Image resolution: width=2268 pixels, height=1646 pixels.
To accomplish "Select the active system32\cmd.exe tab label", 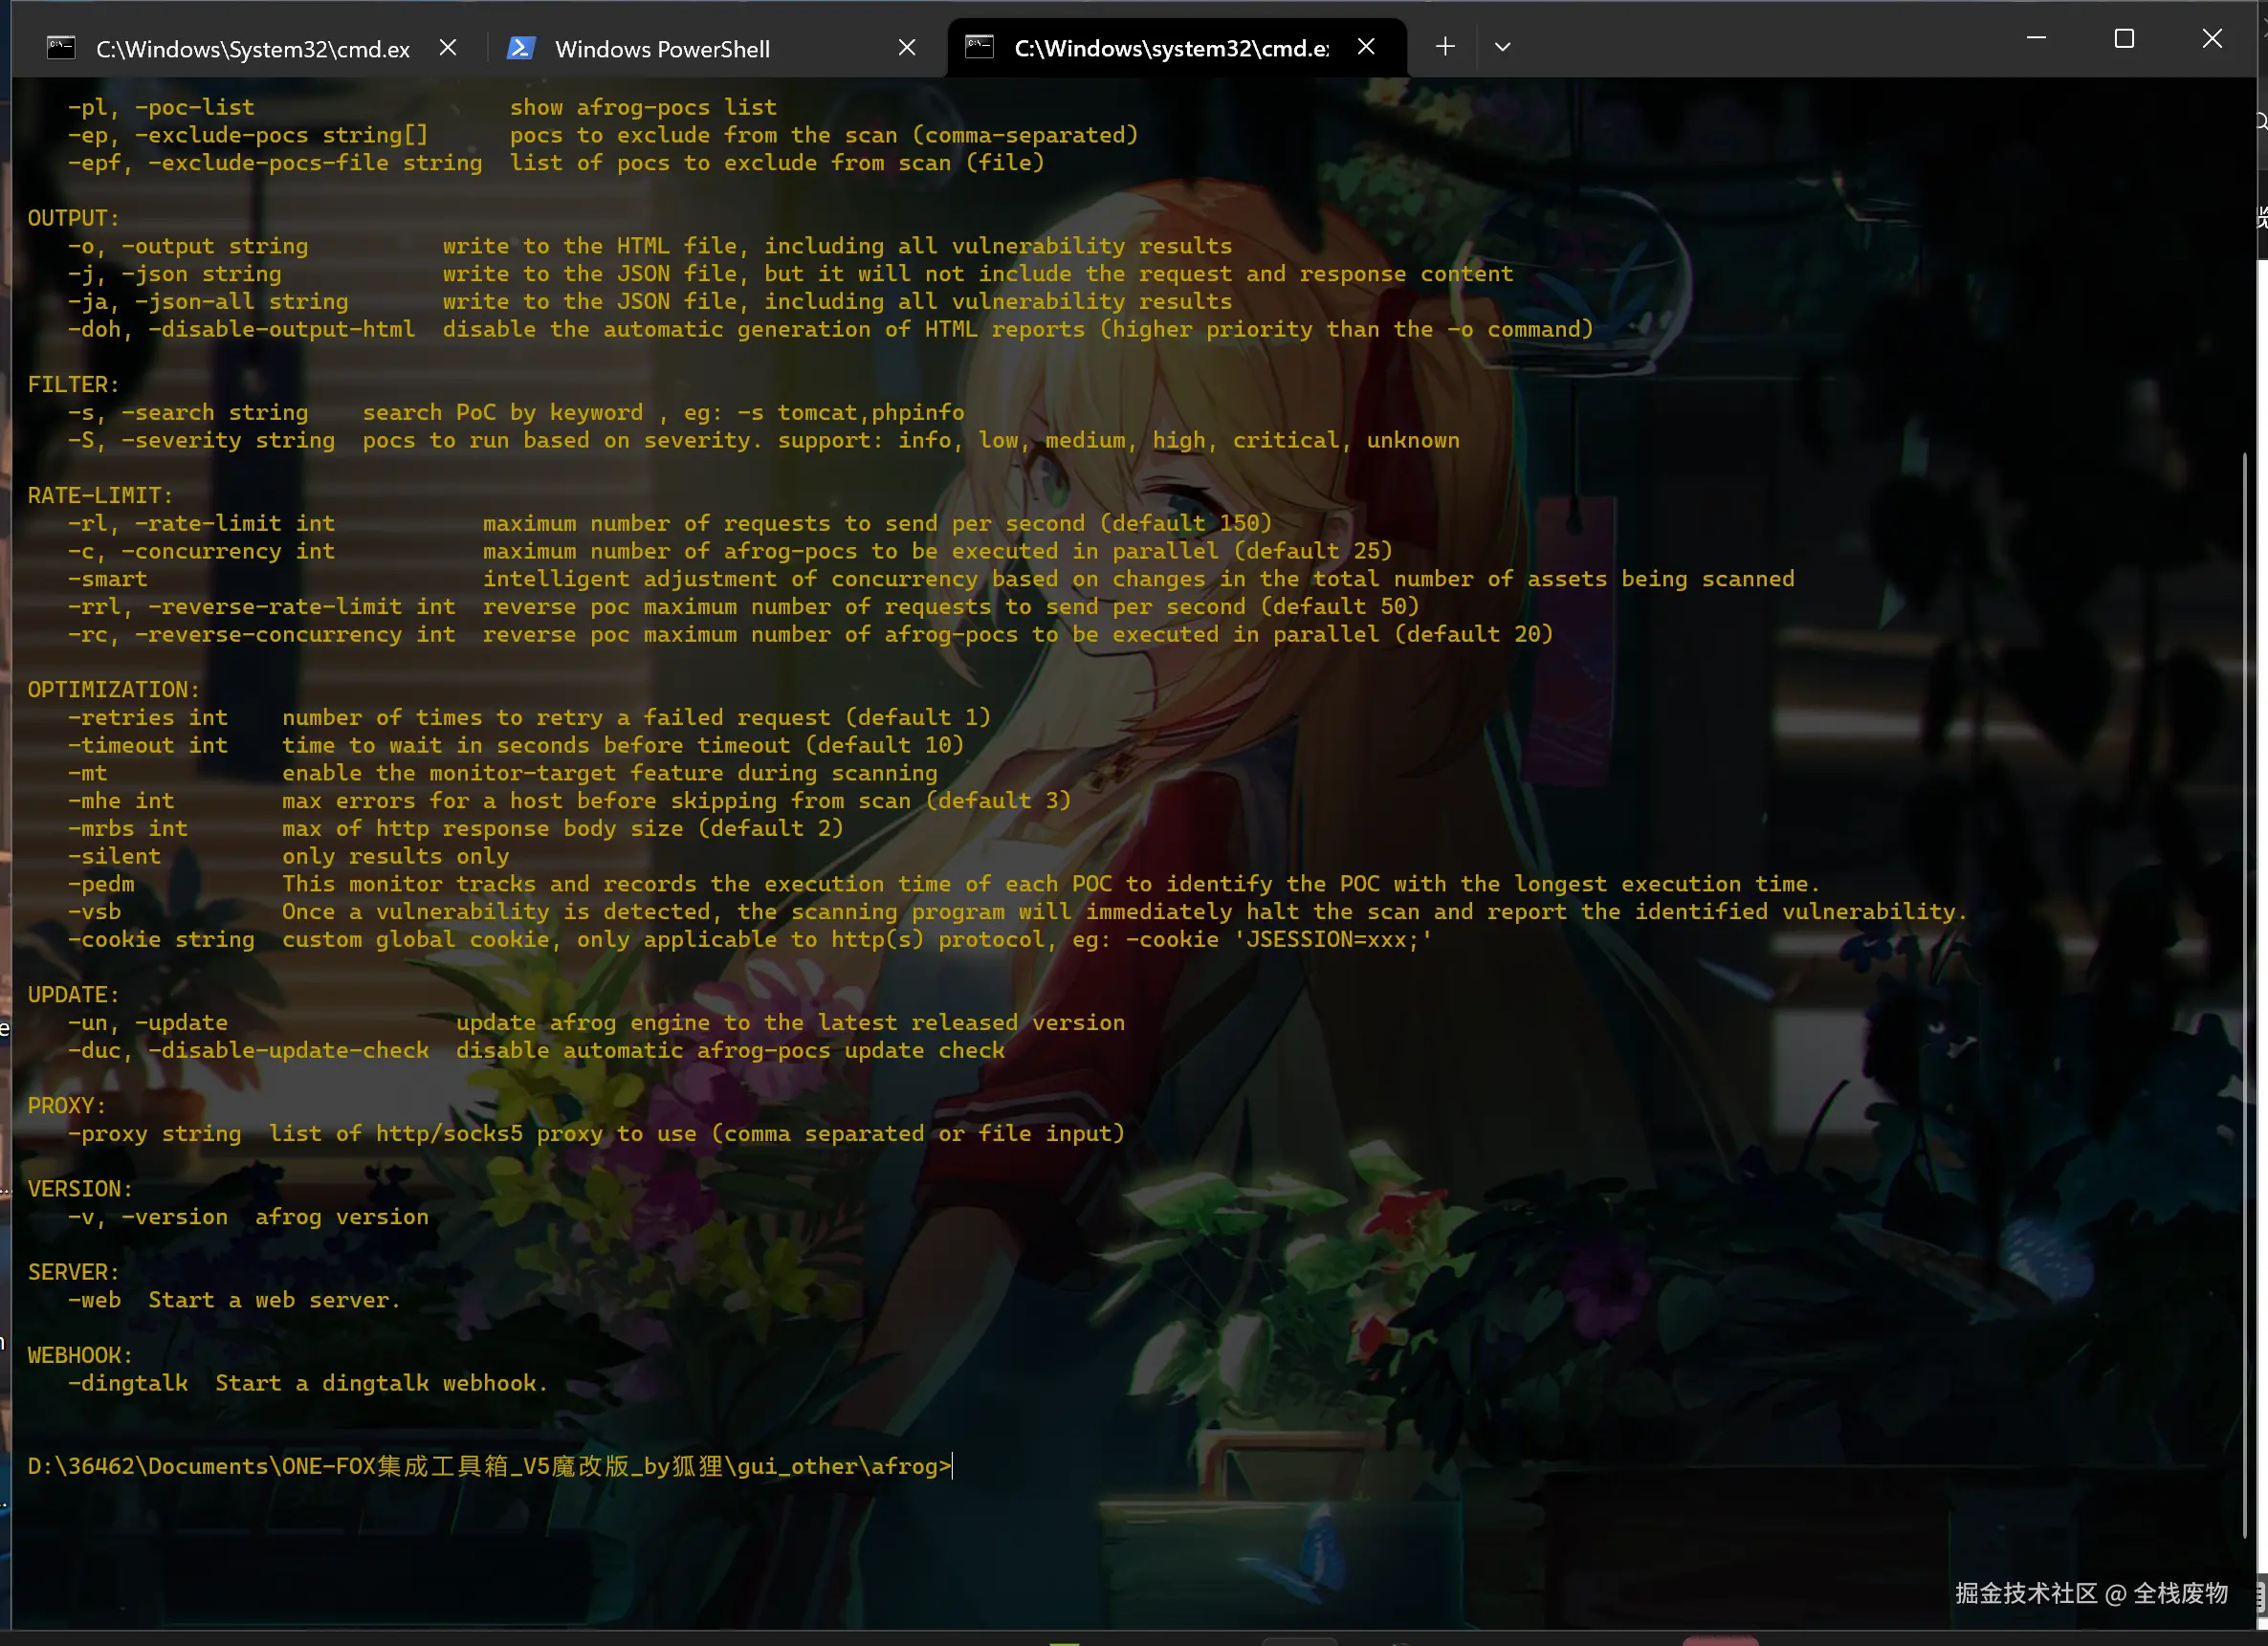I will point(1171,49).
